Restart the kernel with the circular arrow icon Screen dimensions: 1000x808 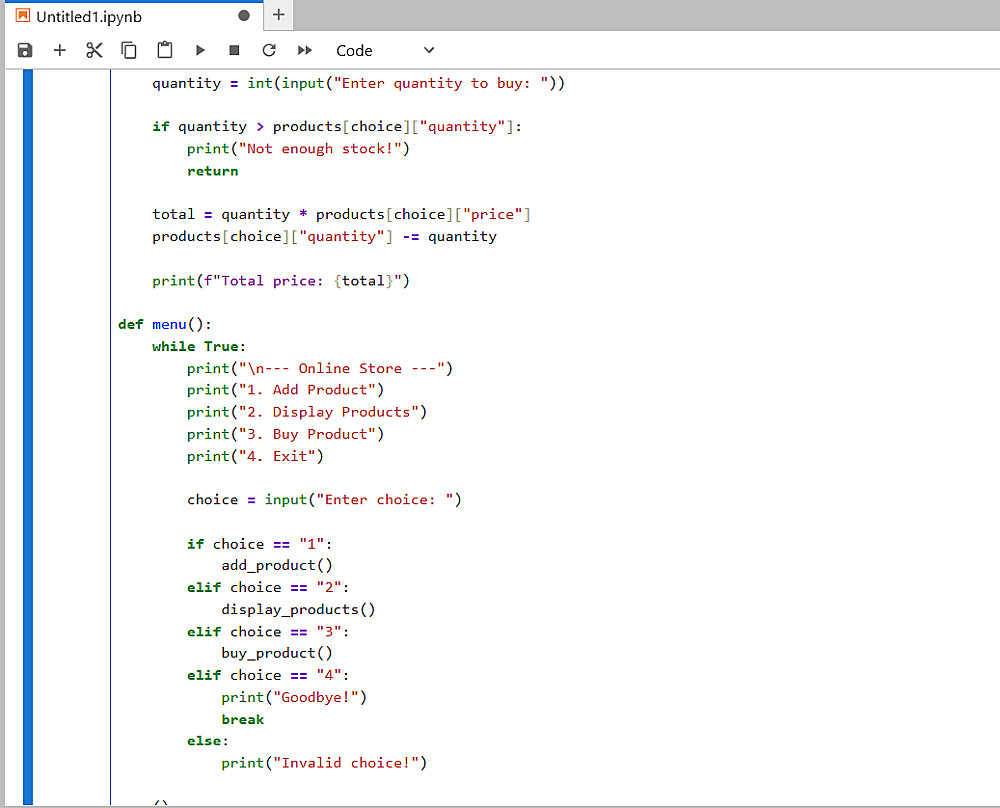pos(269,50)
